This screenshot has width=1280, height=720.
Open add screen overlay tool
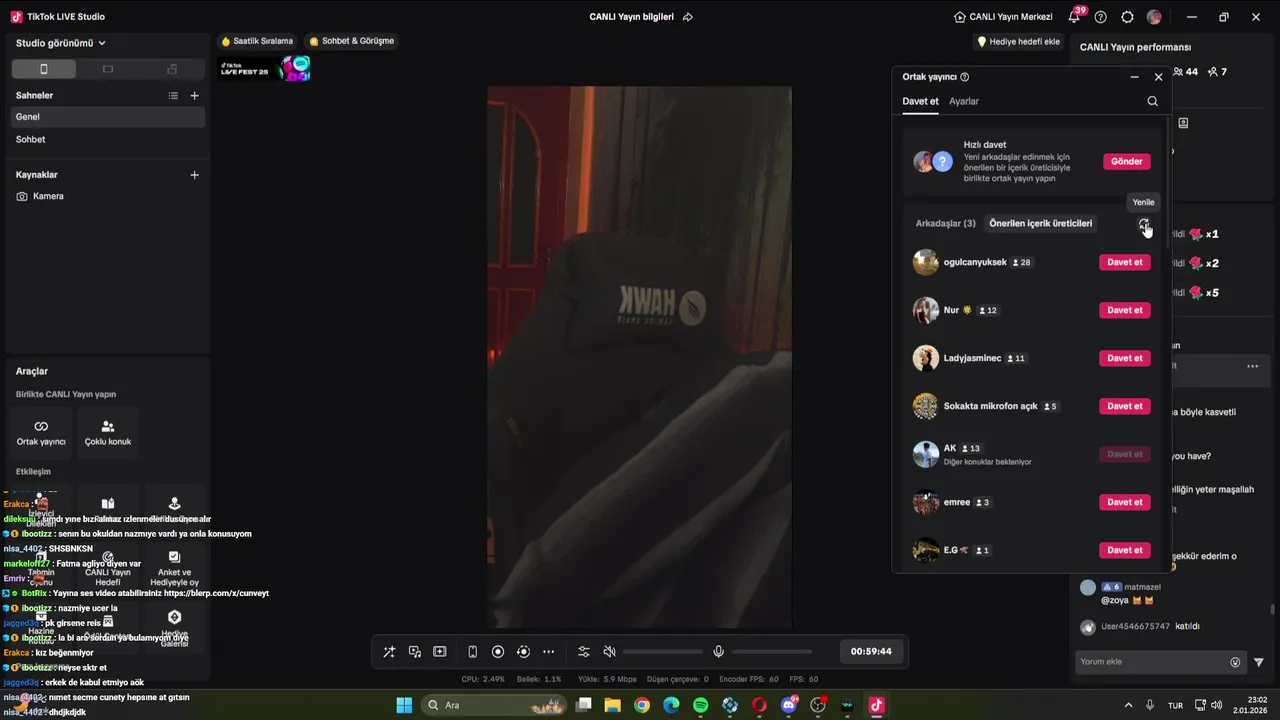[440, 652]
